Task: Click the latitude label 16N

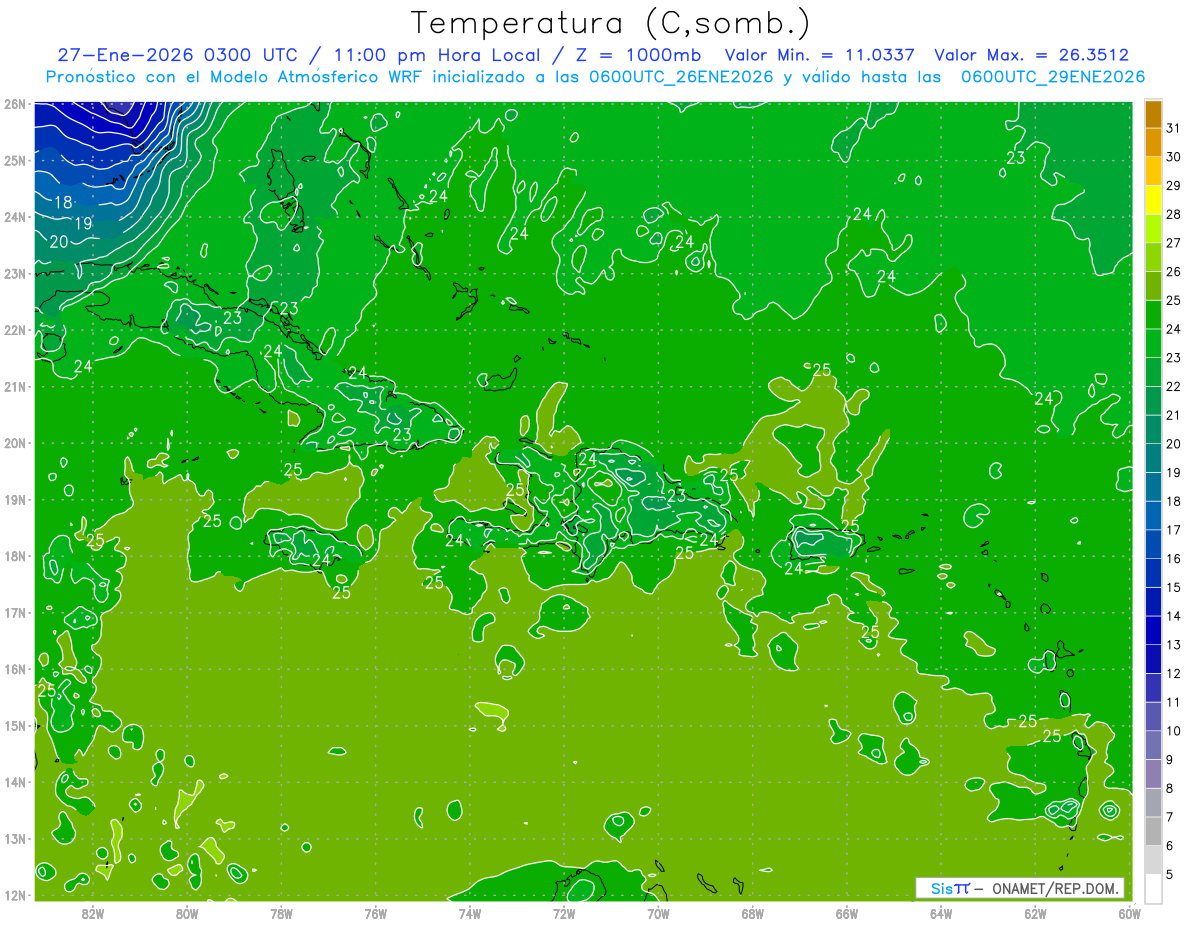Action: pos(14,669)
